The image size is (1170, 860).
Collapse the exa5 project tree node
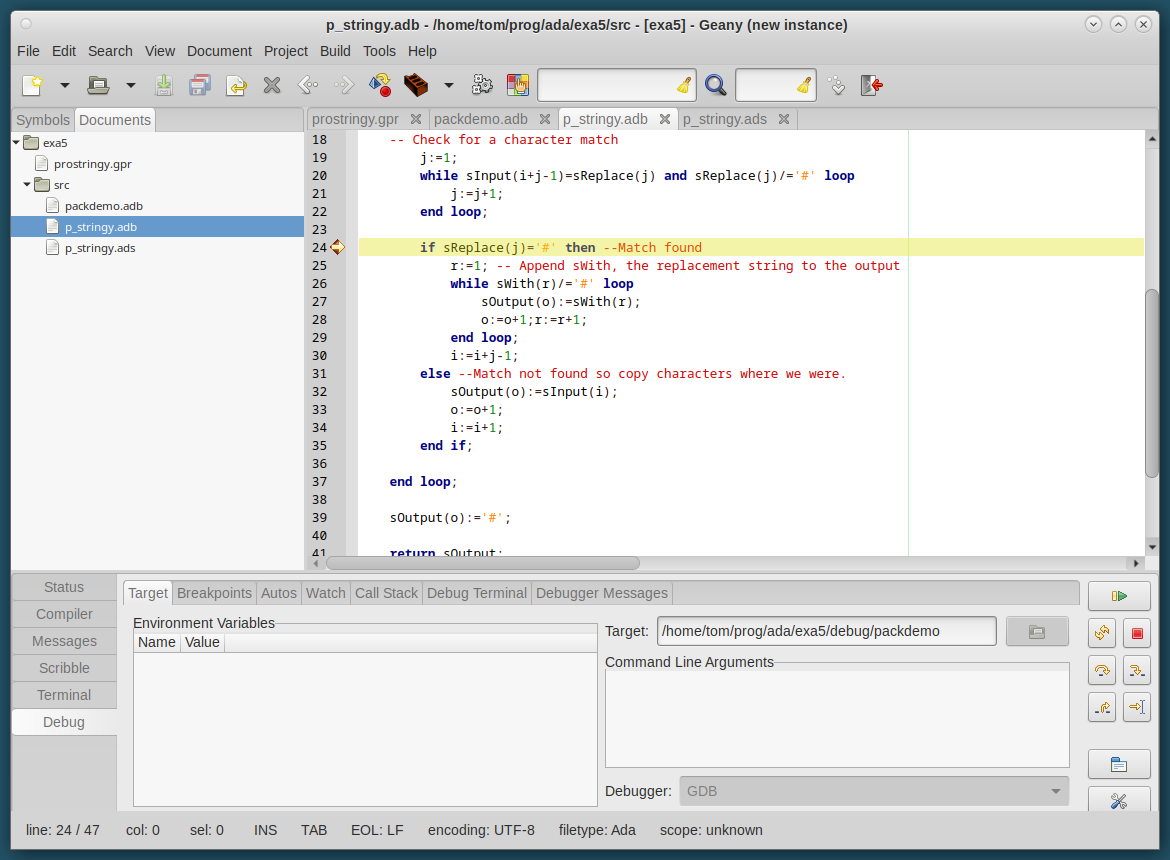pyautogui.click(x=17, y=143)
